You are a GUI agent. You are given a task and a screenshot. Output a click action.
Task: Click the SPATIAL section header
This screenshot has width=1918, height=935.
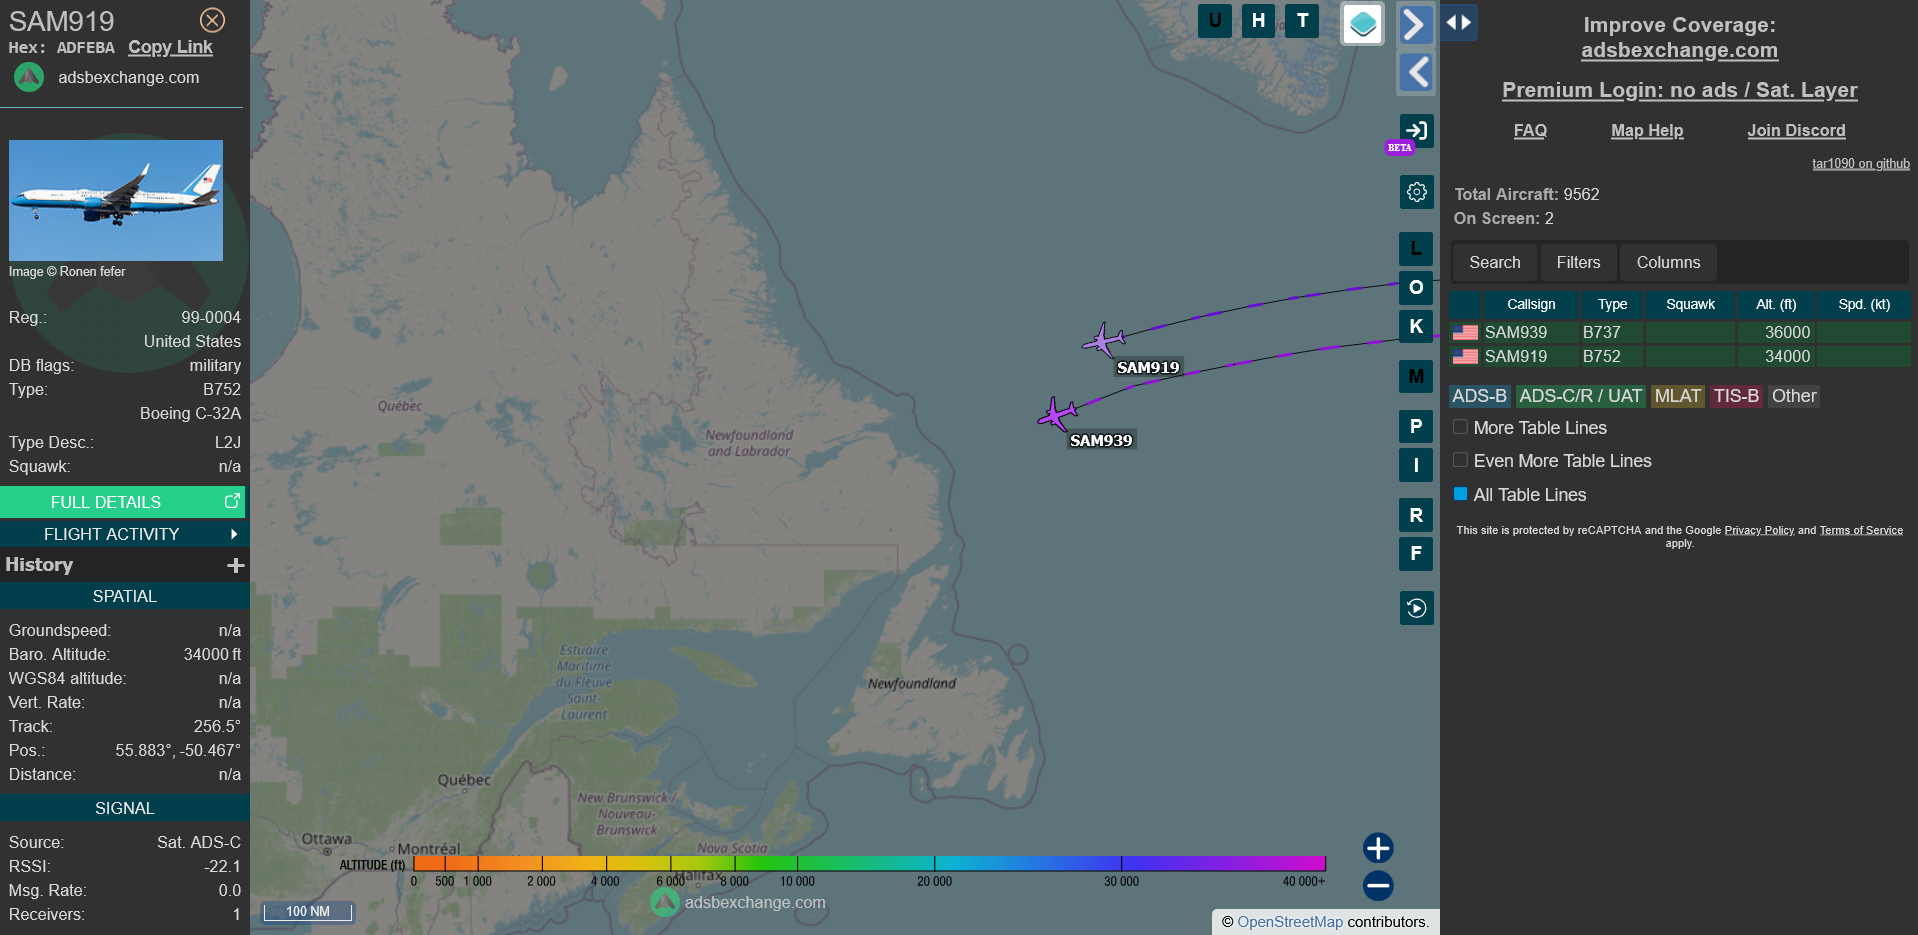pos(124,596)
